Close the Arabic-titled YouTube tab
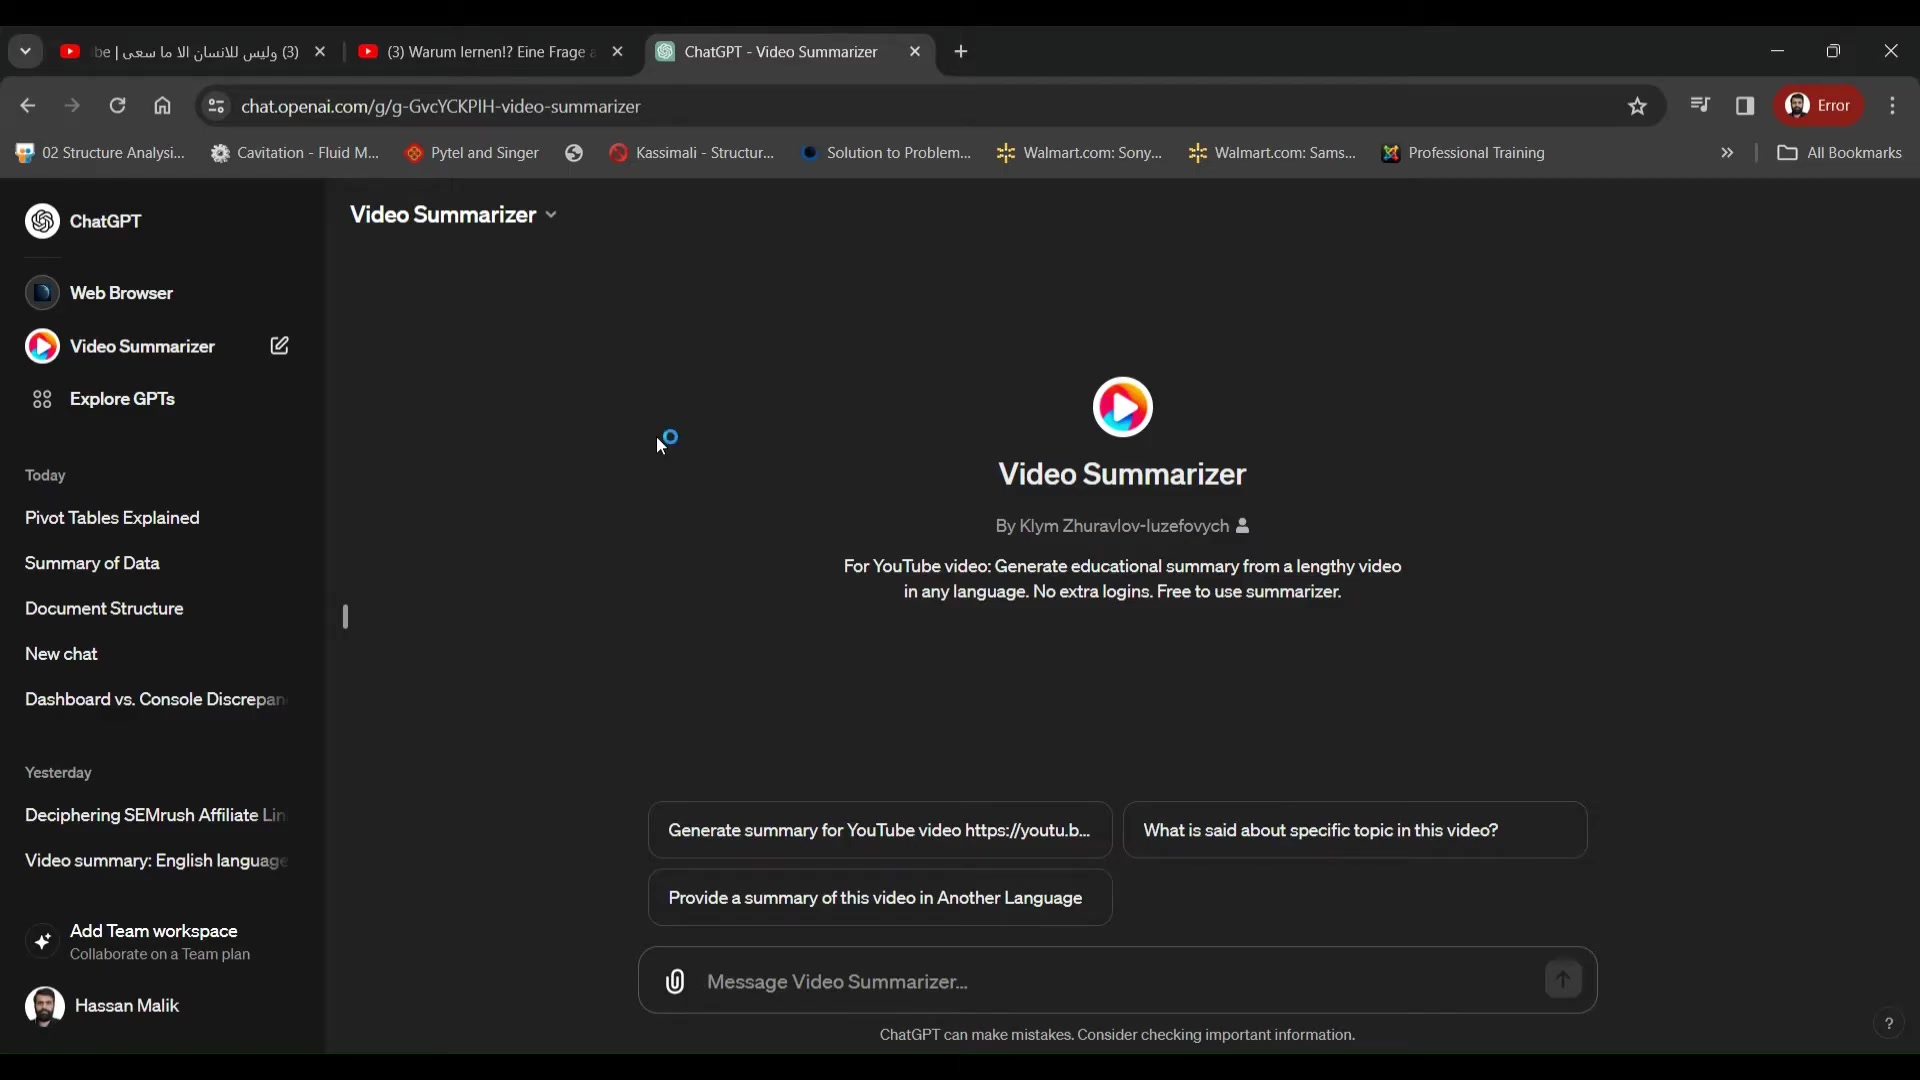The image size is (1920, 1080). click(320, 52)
